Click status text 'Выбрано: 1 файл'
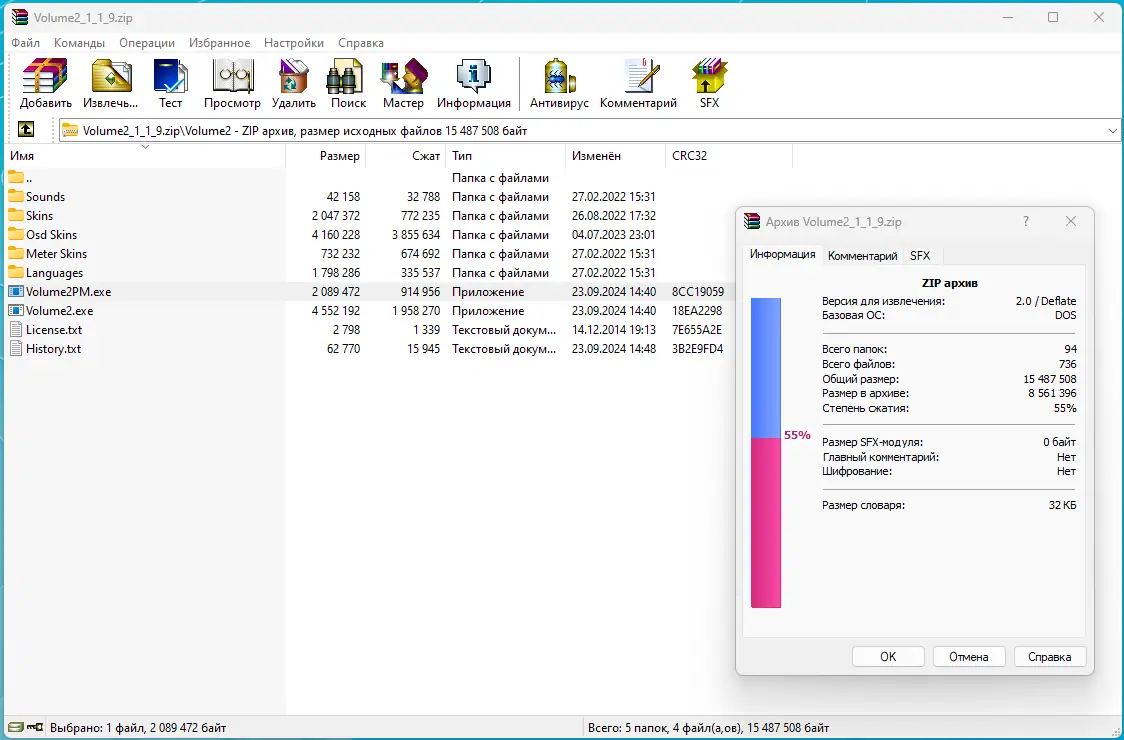Viewport: 1124px width, 740px height. [97, 727]
